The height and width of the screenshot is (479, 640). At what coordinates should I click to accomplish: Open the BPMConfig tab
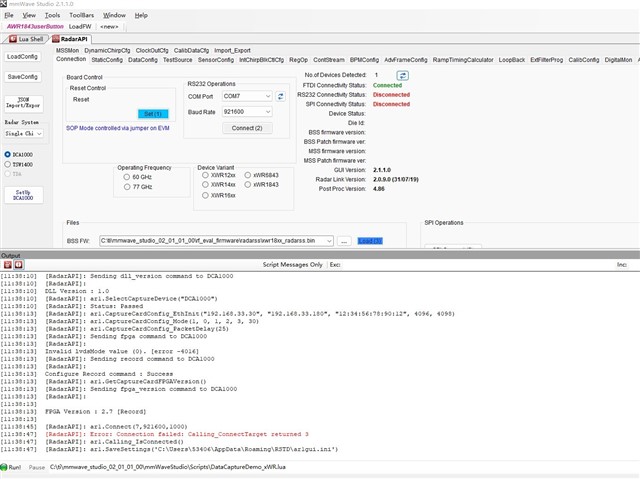[x=364, y=60]
